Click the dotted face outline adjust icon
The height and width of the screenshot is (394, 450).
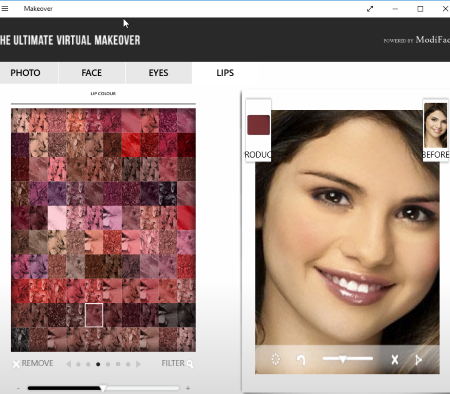click(276, 359)
